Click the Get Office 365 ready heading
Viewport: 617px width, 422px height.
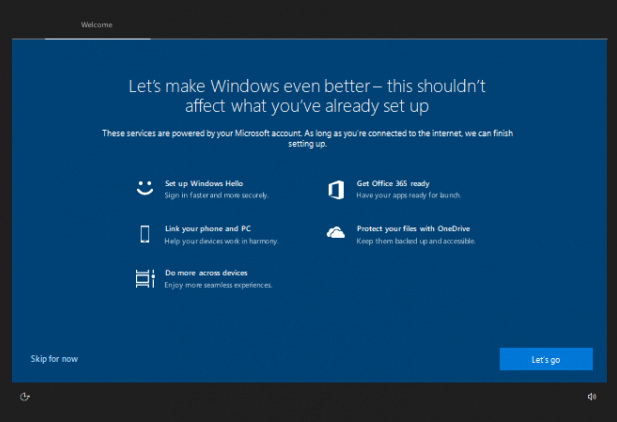coord(393,183)
